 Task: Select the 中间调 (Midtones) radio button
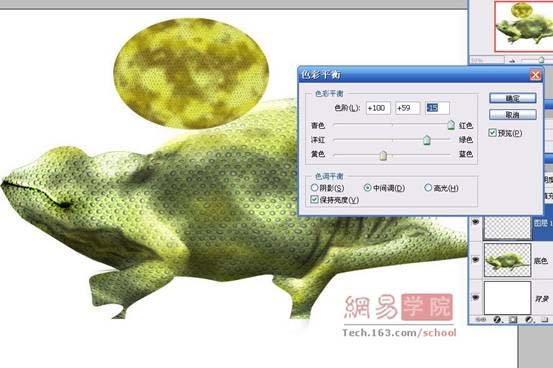point(367,188)
